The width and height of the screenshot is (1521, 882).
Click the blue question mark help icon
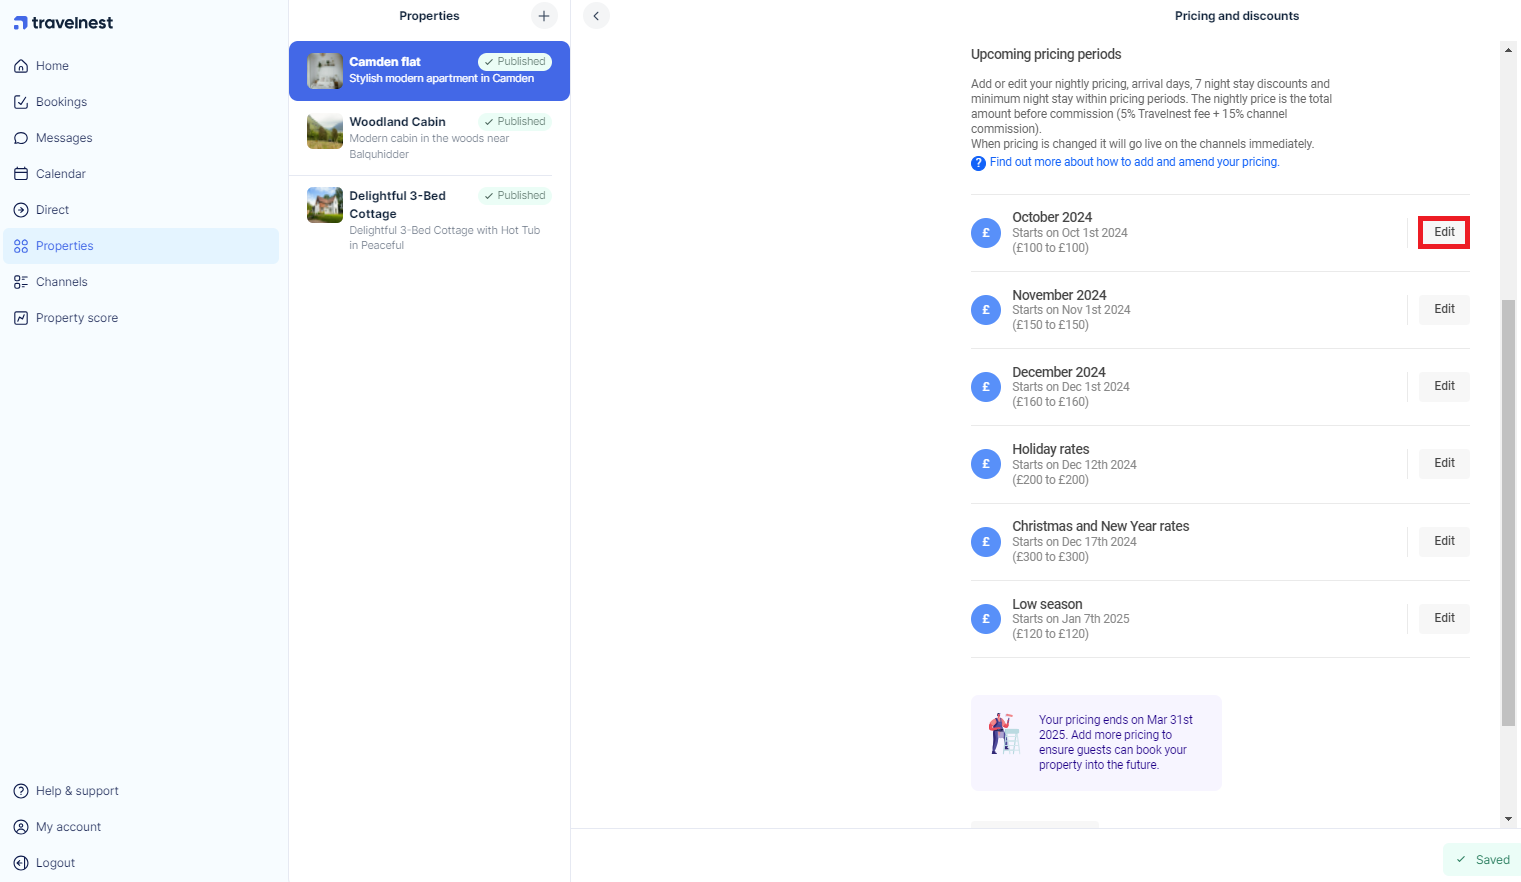pyautogui.click(x=978, y=163)
